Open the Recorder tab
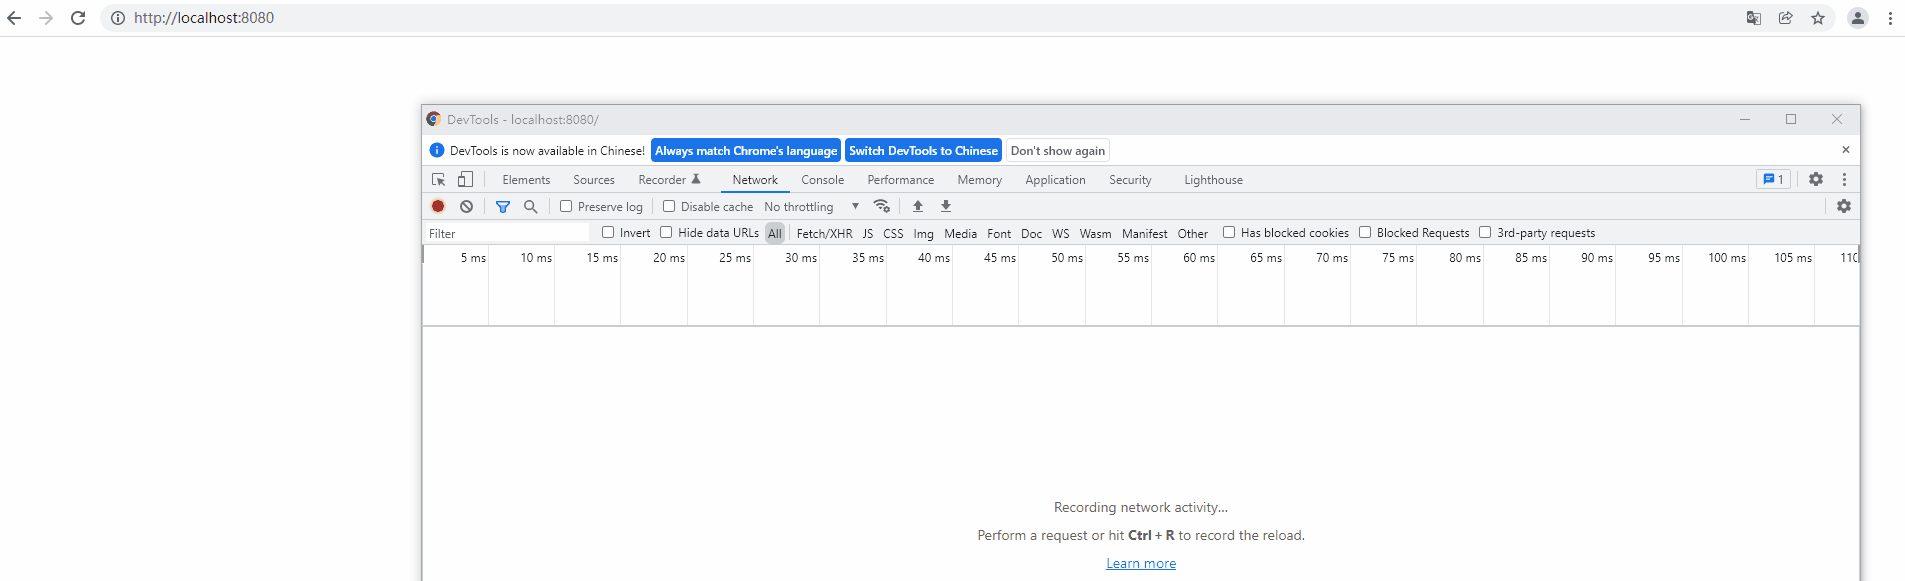Image resolution: width=1905 pixels, height=581 pixels. point(669,180)
